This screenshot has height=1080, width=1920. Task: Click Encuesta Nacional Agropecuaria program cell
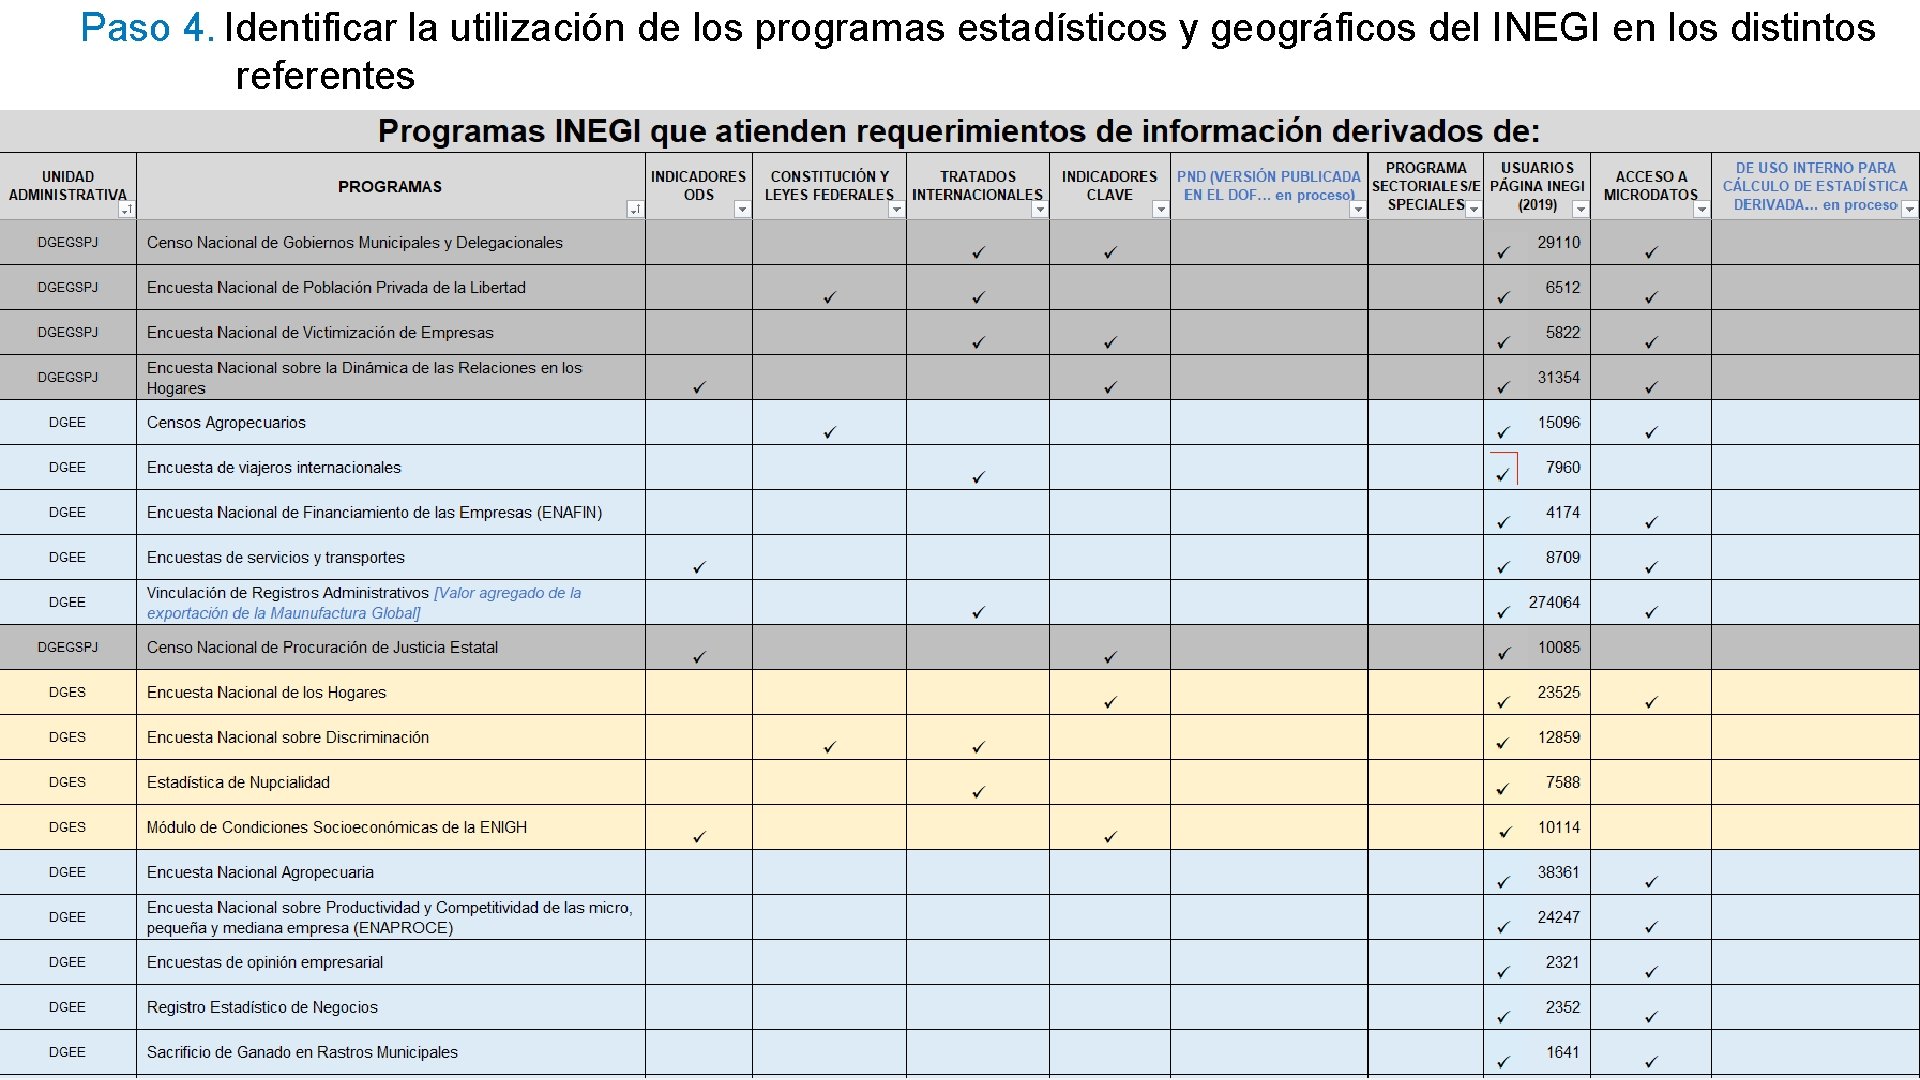click(260, 872)
